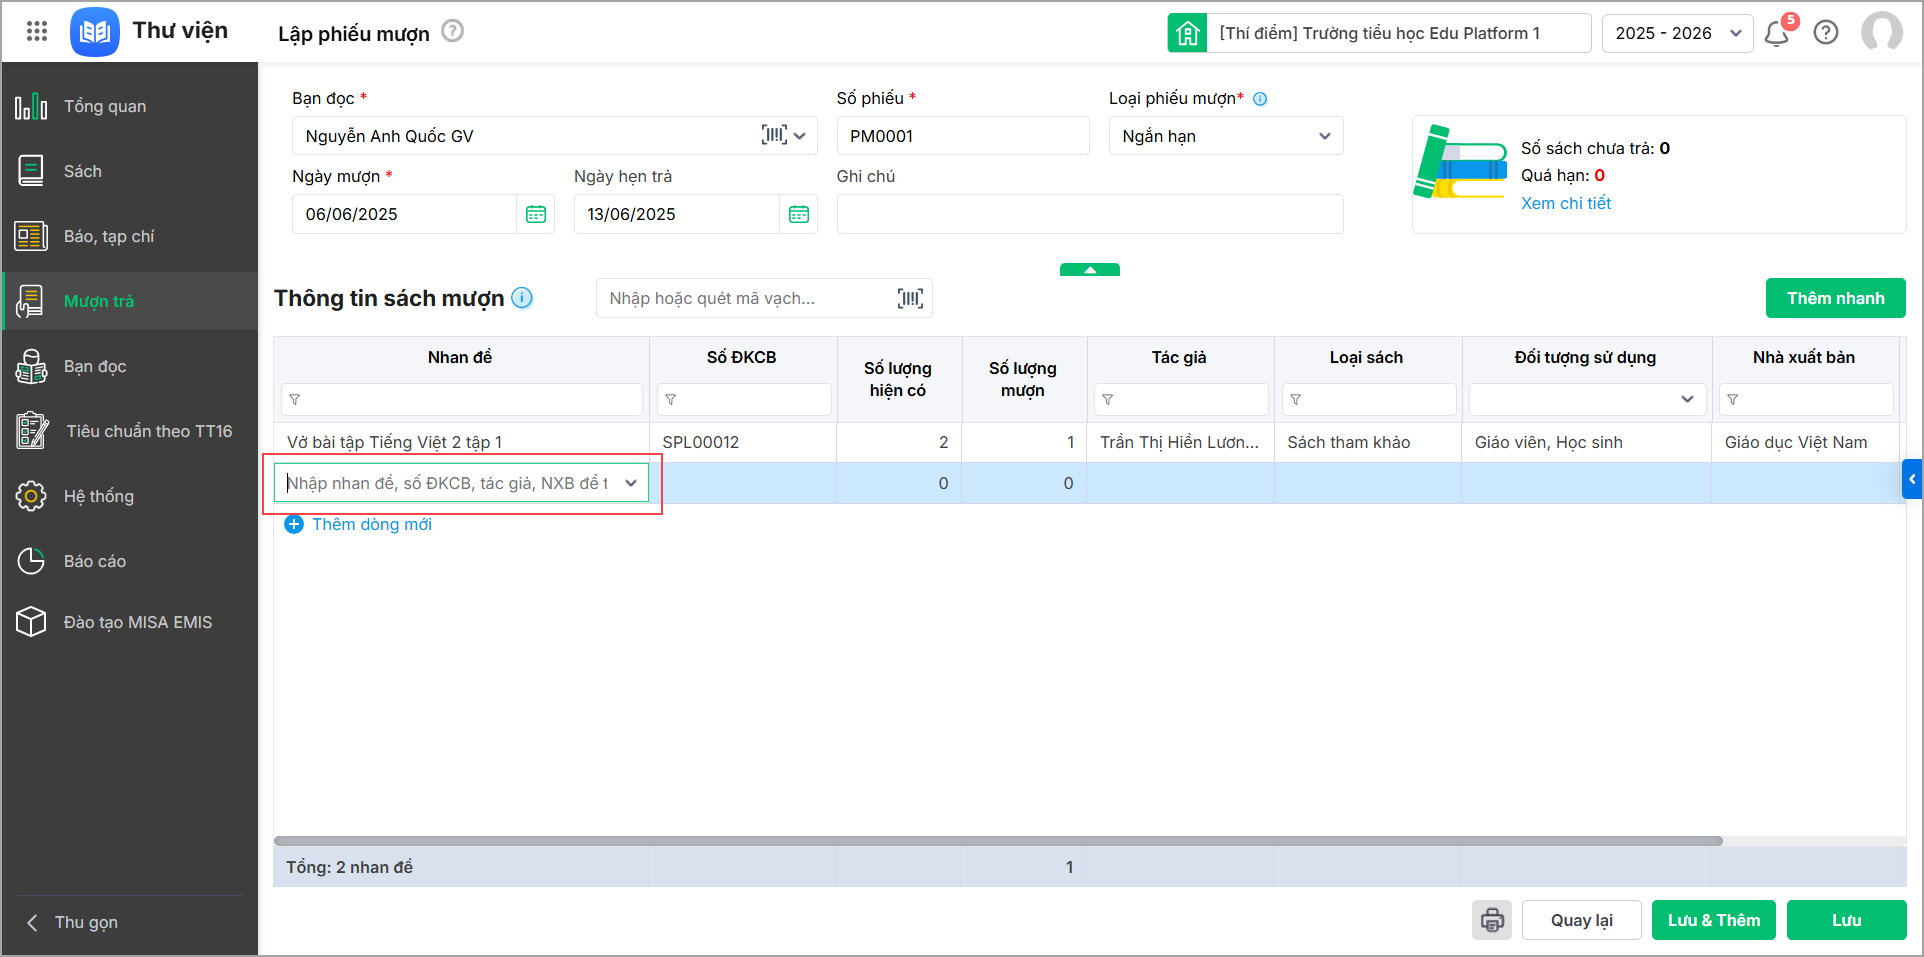Open the school year 2025 - 2026 dropdown

(x=1677, y=33)
